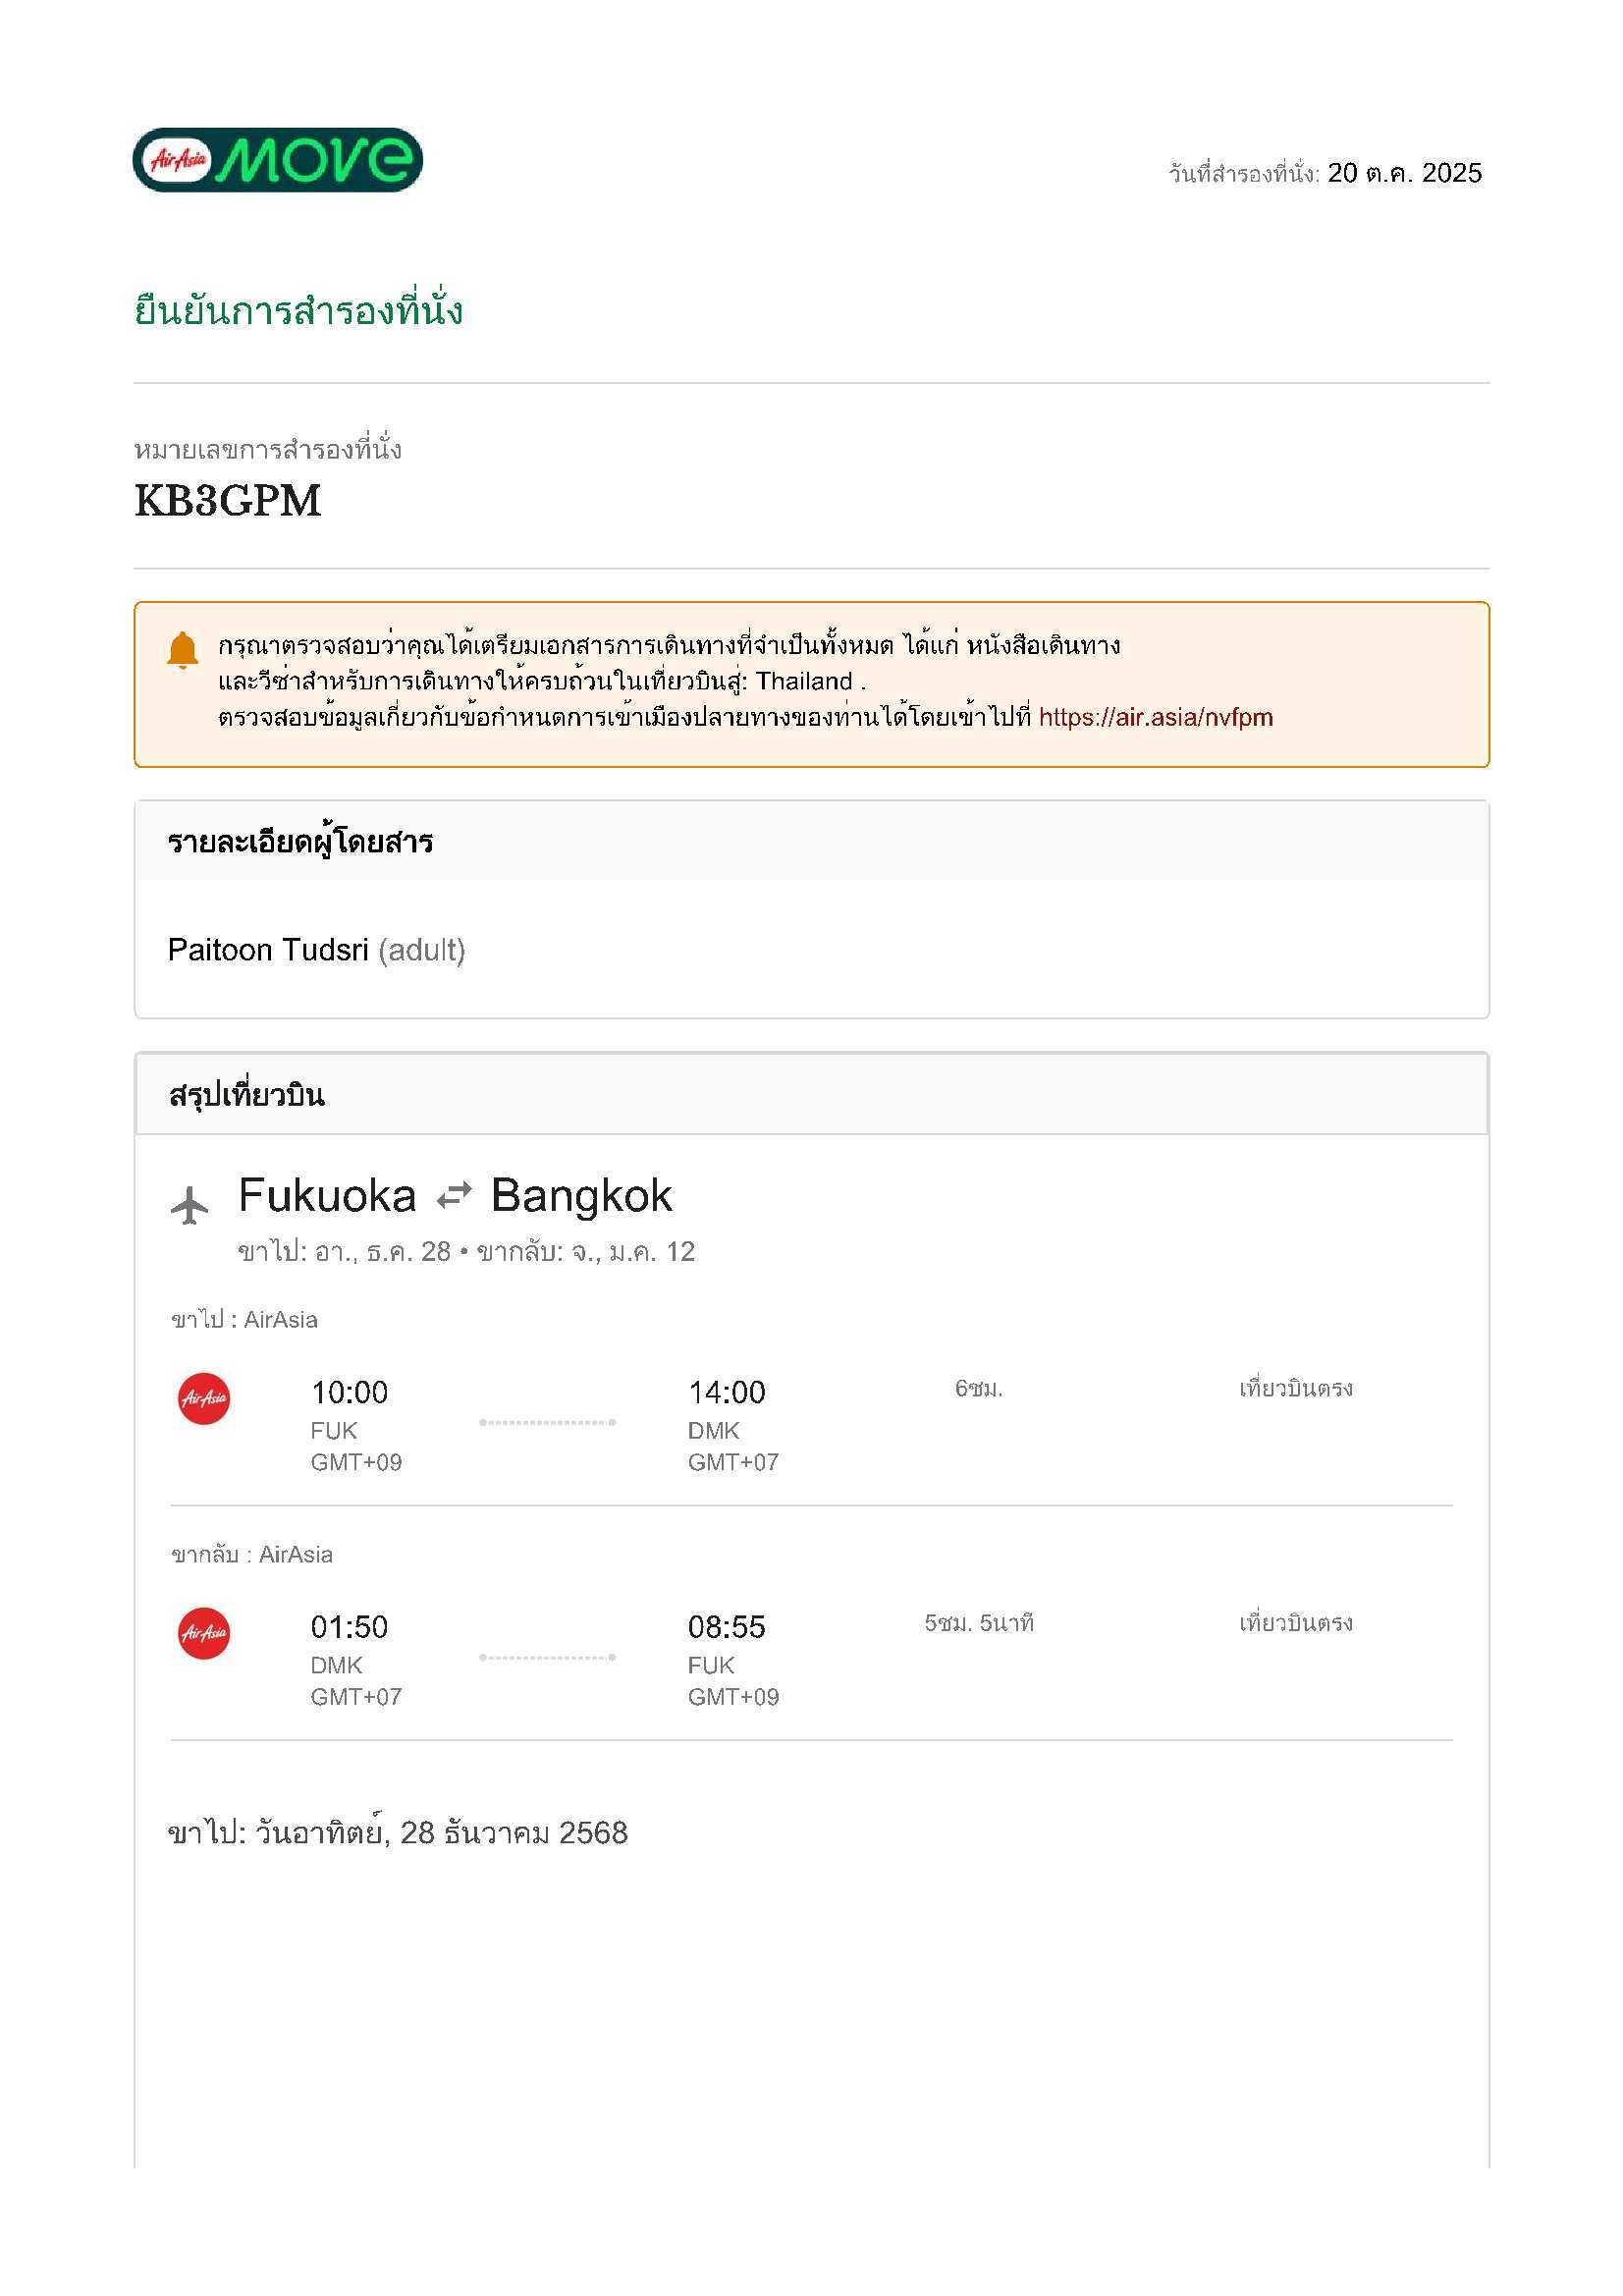1623x2296 pixels.
Task: Click the AirAsia MOVE logo
Action: click(277, 160)
